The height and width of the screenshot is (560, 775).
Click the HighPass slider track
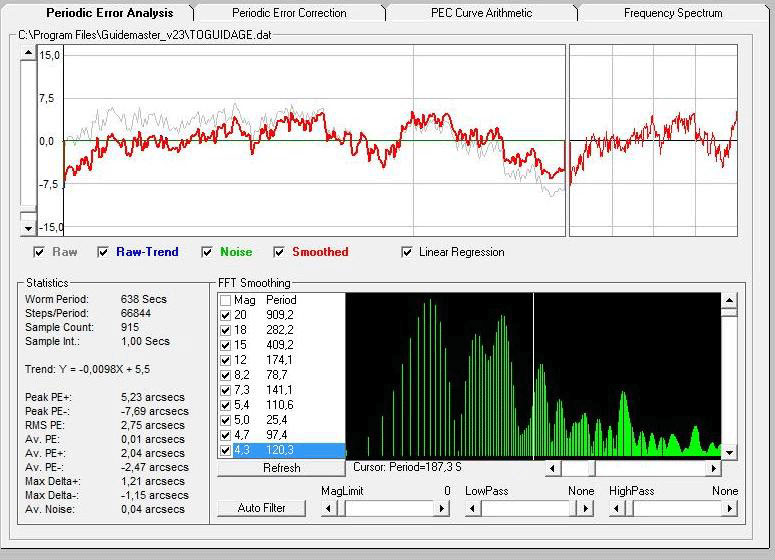tap(676, 508)
